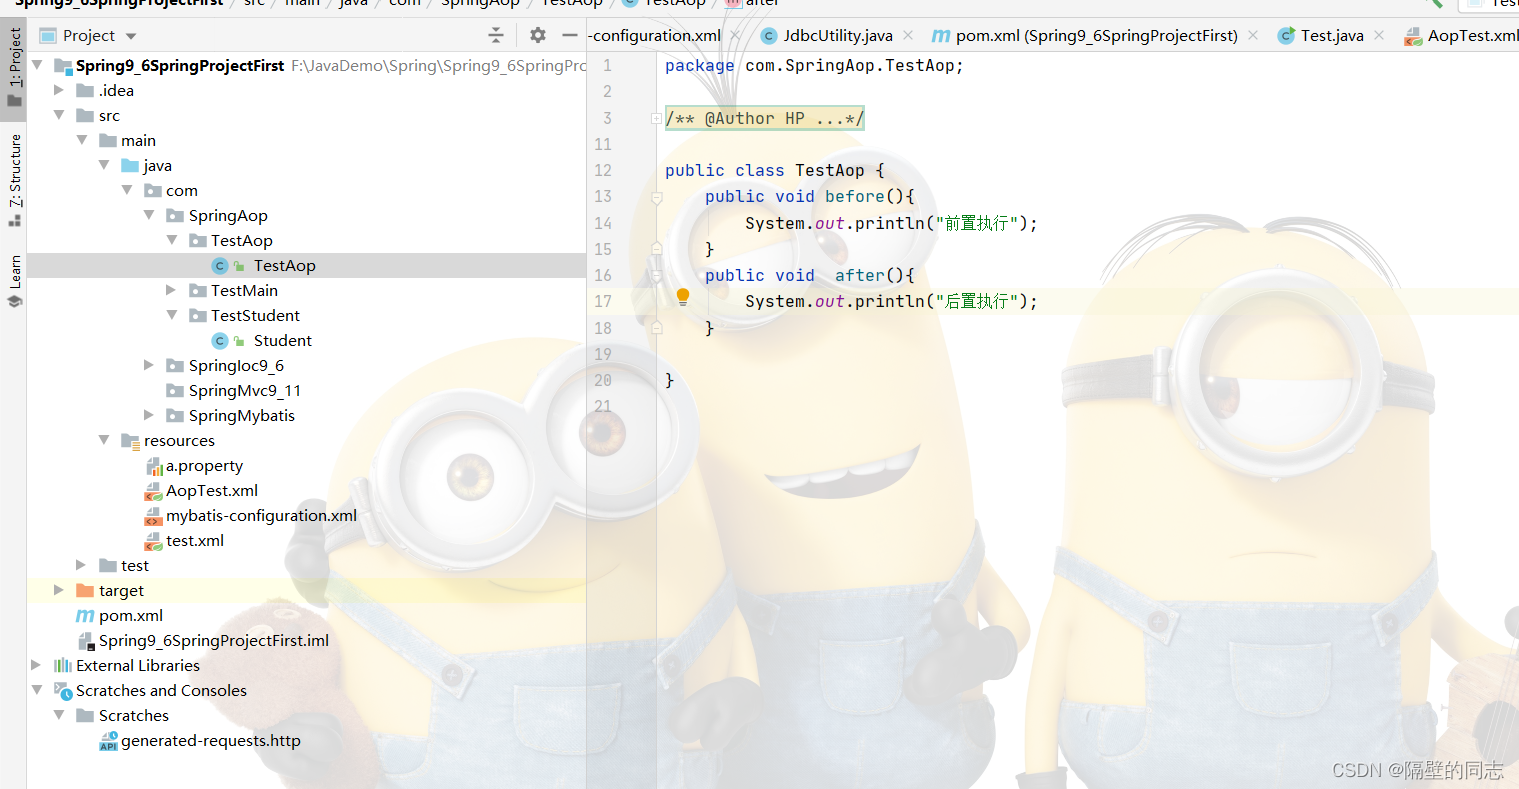1519x789 pixels.
Task: Click mybatis-configuration.xml file icon
Action: [154, 516]
